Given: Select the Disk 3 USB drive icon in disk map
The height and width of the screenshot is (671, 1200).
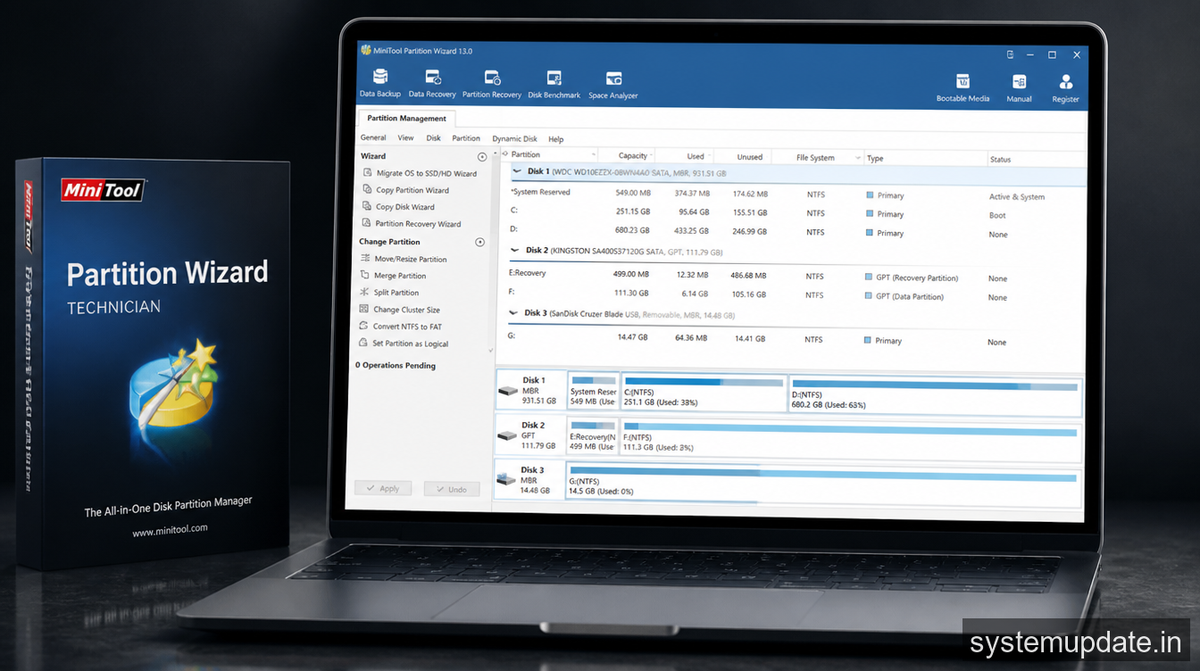Looking at the screenshot, I should pos(508,480).
